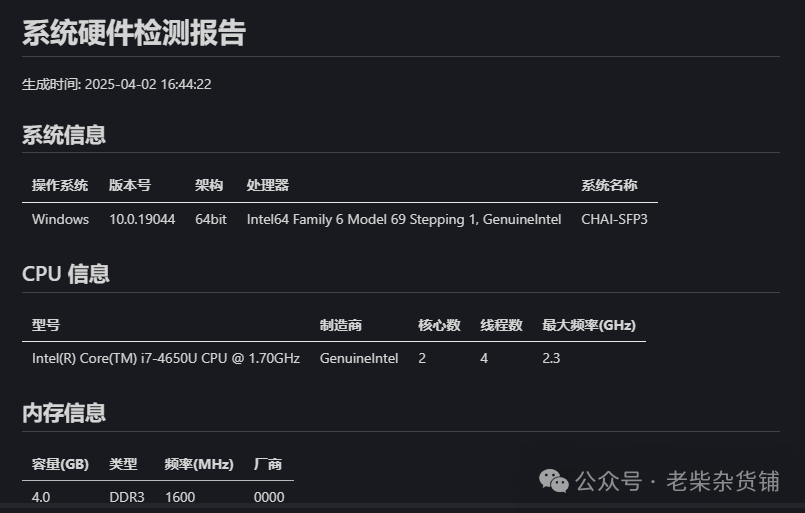Click the 系统信息 section heading
Image resolution: width=805 pixels, height=513 pixels.
coord(64,135)
